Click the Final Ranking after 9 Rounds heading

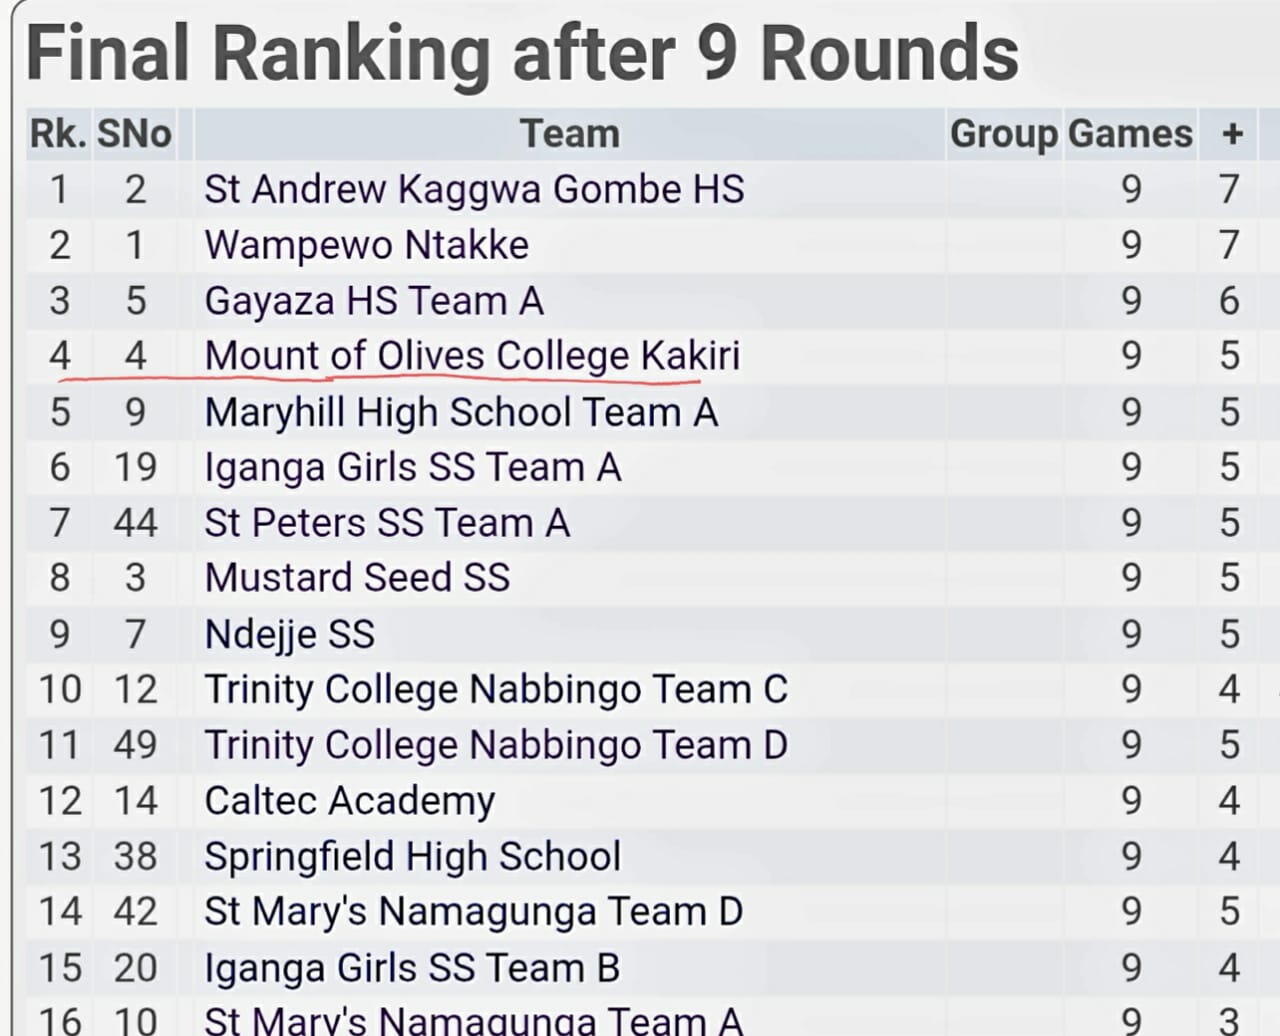522,54
